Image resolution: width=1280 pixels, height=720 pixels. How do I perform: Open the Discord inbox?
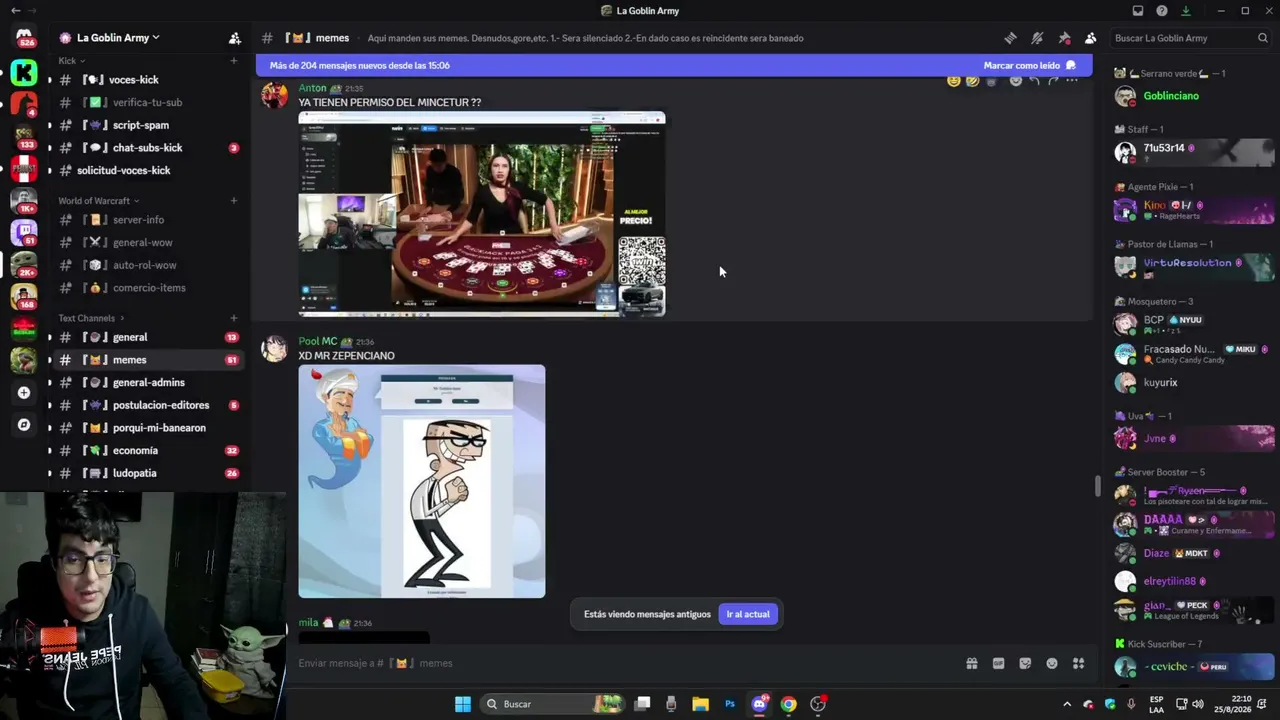tap(1138, 11)
